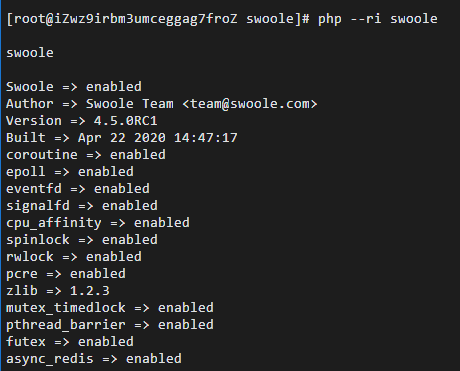Click the 'epoll' output line
Screen dimensions: 460x371
click(x=70, y=172)
